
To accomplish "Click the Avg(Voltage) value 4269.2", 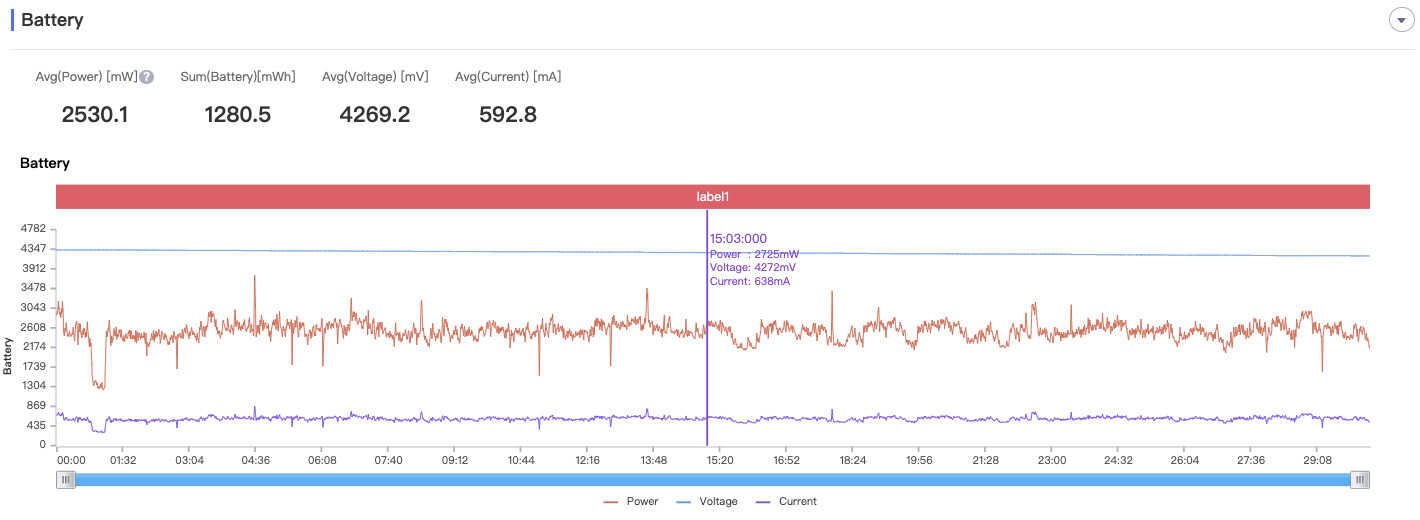I will click(375, 114).
